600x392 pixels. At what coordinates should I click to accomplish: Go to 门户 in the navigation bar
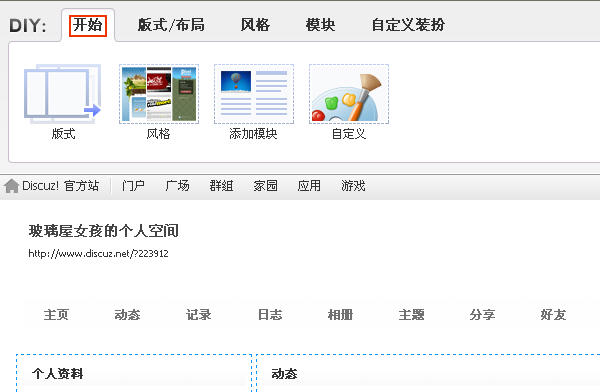pos(133,186)
